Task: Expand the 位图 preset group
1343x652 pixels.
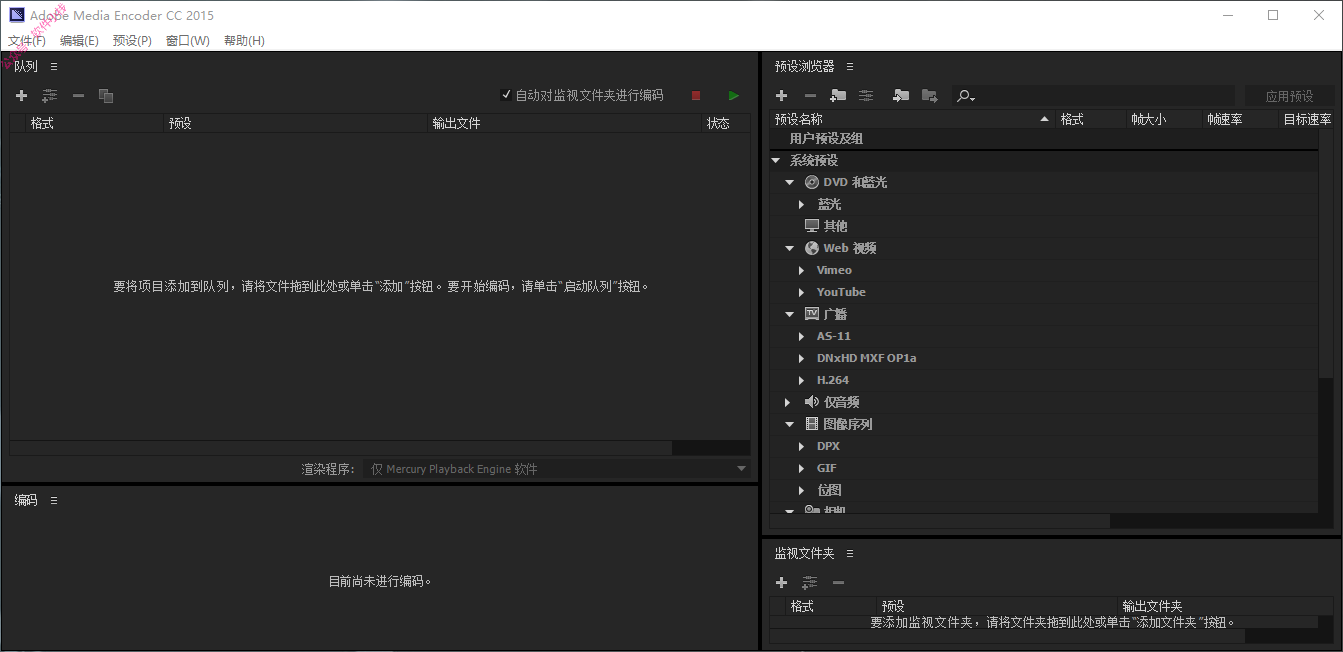Action: tap(802, 491)
